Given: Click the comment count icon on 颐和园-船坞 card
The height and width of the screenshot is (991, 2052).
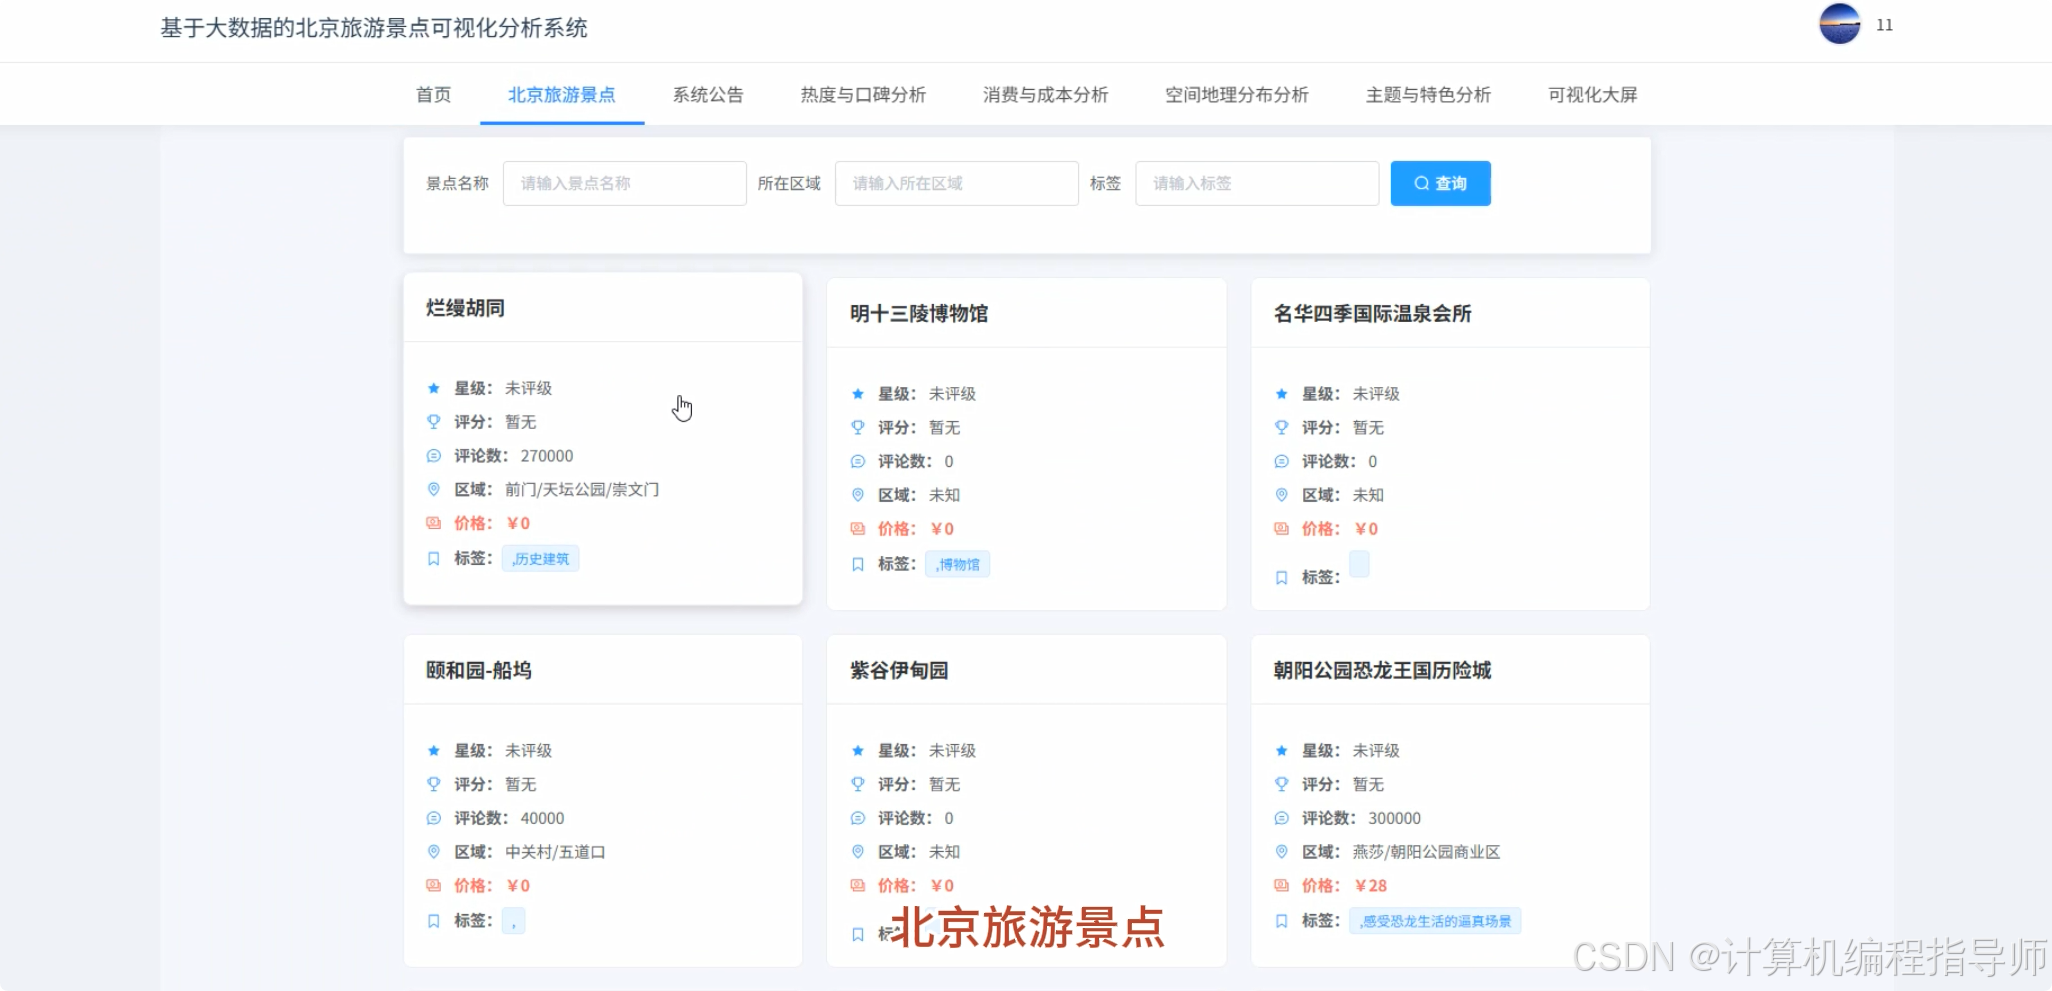Looking at the screenshot, I should 433,818.
